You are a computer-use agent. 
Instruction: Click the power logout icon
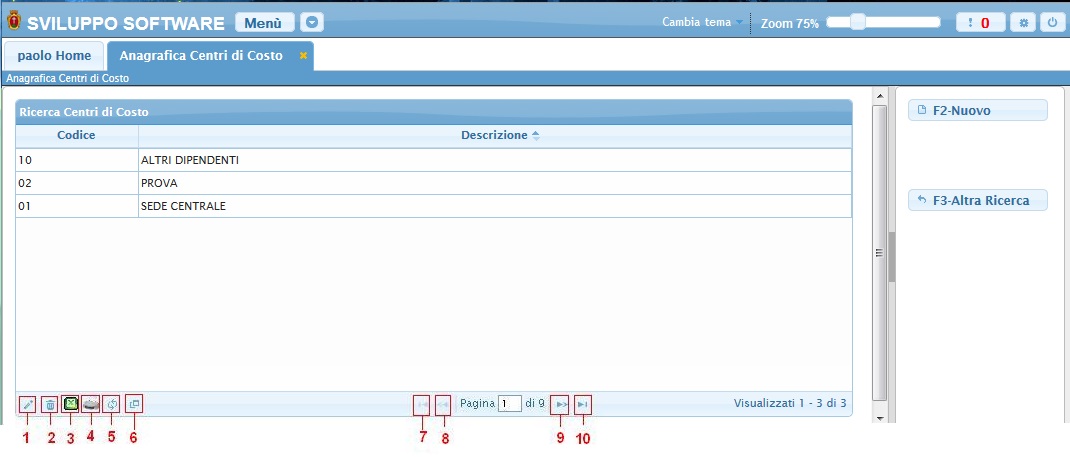(1051, 22)
